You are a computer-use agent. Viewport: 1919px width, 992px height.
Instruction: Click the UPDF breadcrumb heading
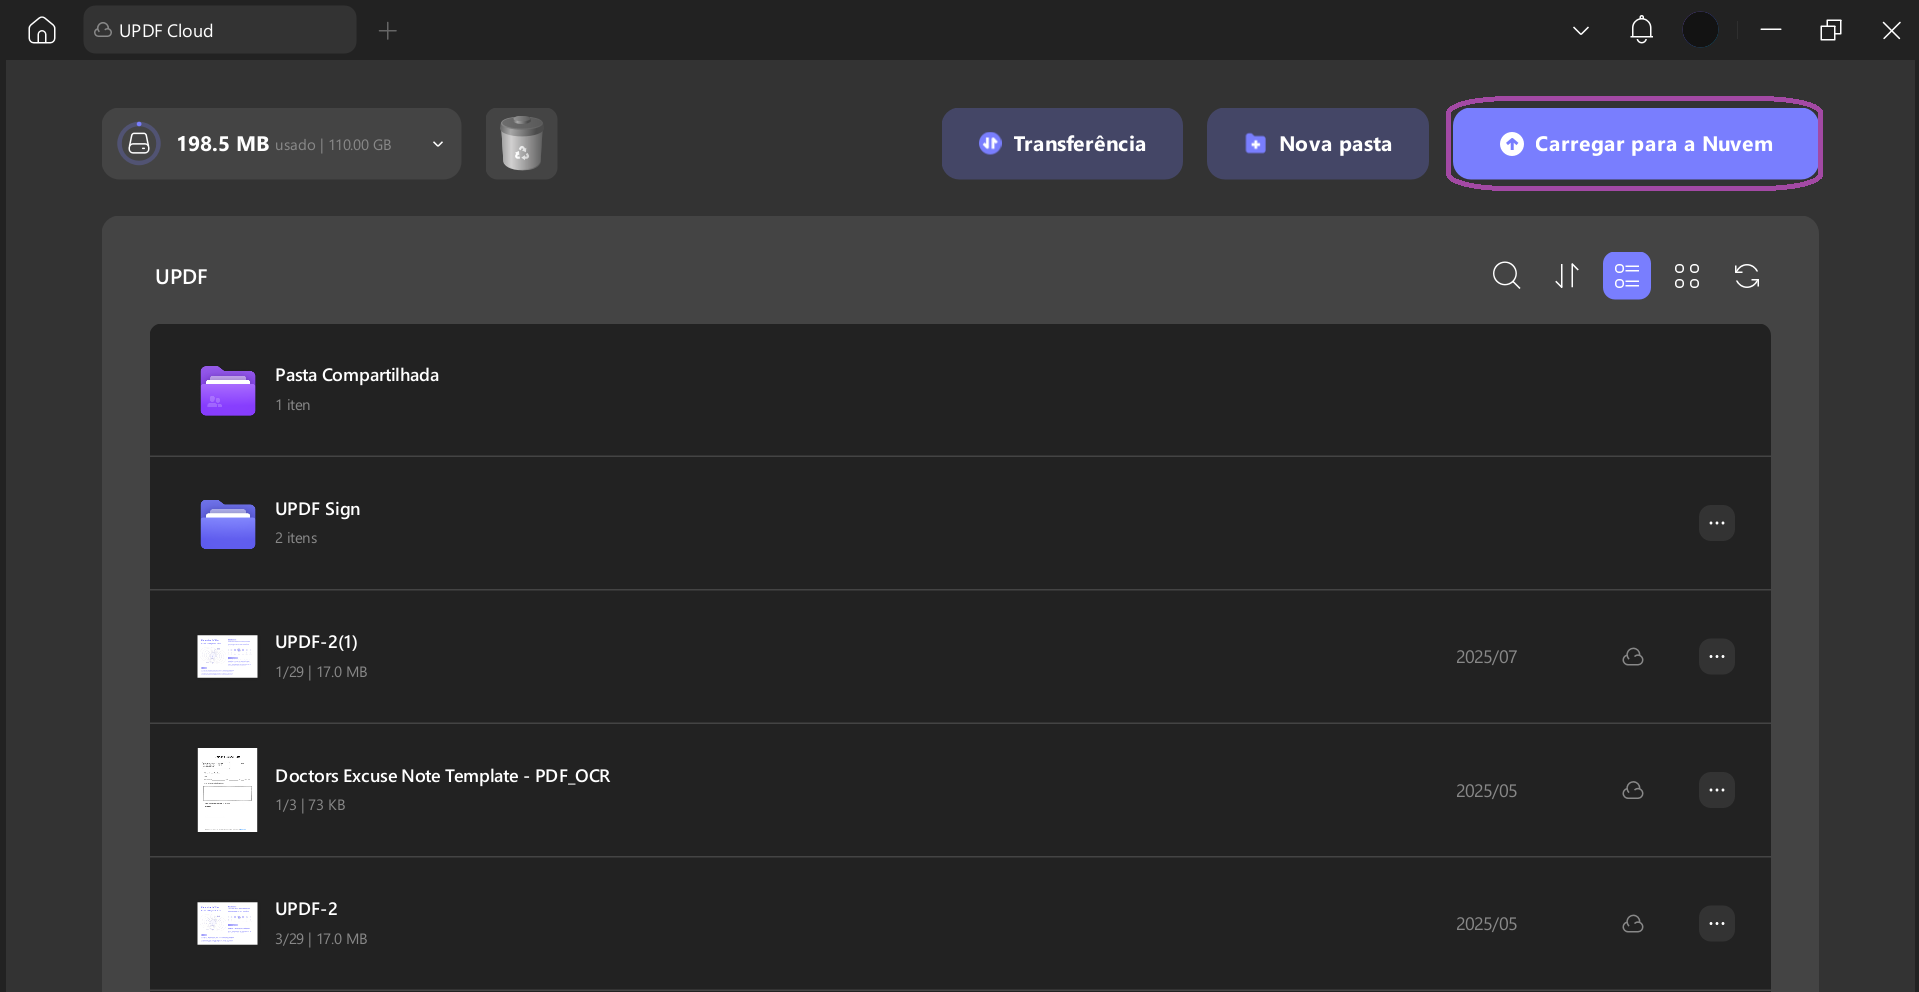181,277
